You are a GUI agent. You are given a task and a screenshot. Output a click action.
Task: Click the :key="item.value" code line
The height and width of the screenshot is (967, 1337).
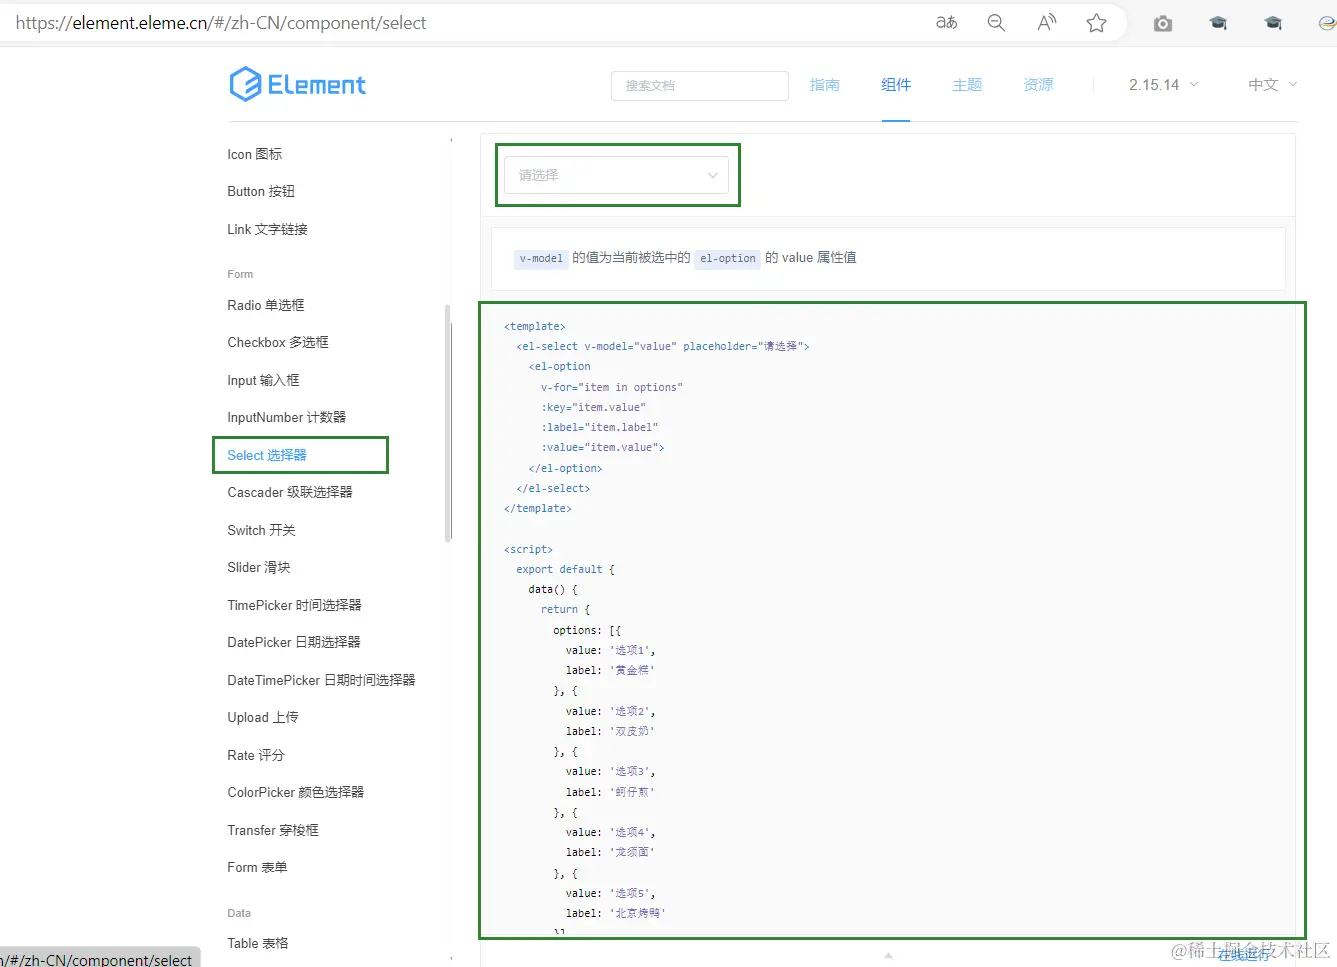point(594,407)
